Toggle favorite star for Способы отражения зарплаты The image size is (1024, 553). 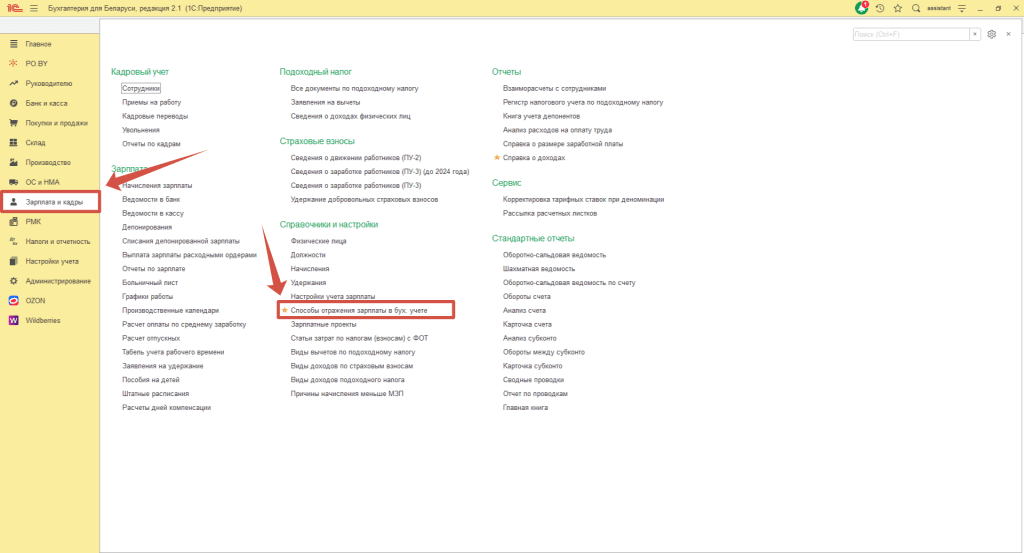284,310
